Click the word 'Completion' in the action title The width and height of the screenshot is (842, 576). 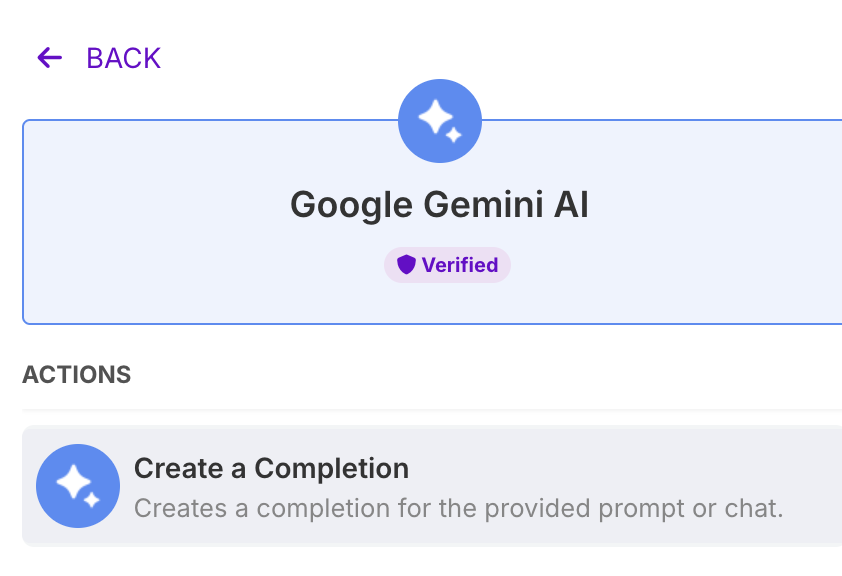click(x=331, y=468)
